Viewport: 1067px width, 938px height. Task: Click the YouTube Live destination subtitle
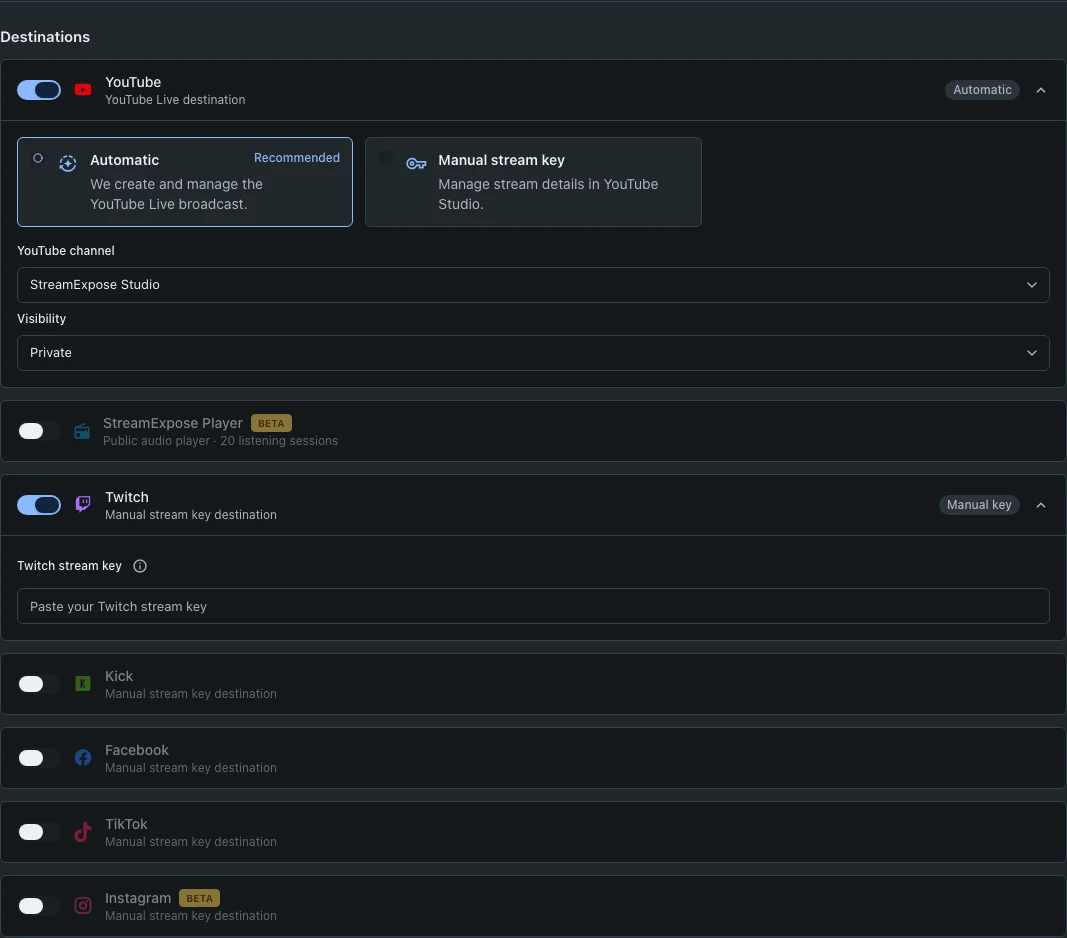(x=175, y=99)
